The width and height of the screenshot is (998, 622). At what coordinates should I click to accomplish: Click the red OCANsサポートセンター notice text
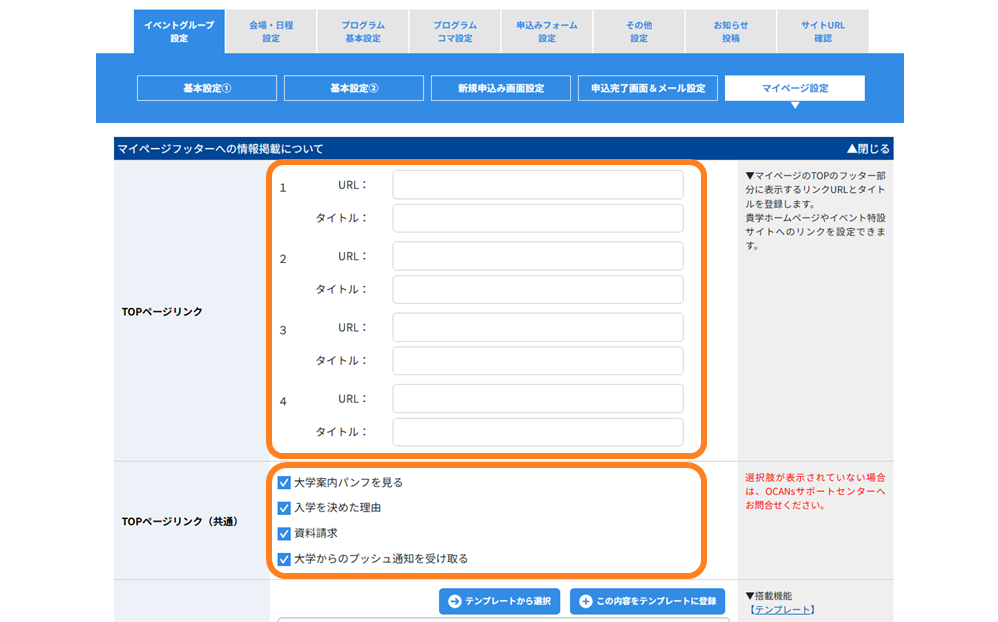click(815, 491)
